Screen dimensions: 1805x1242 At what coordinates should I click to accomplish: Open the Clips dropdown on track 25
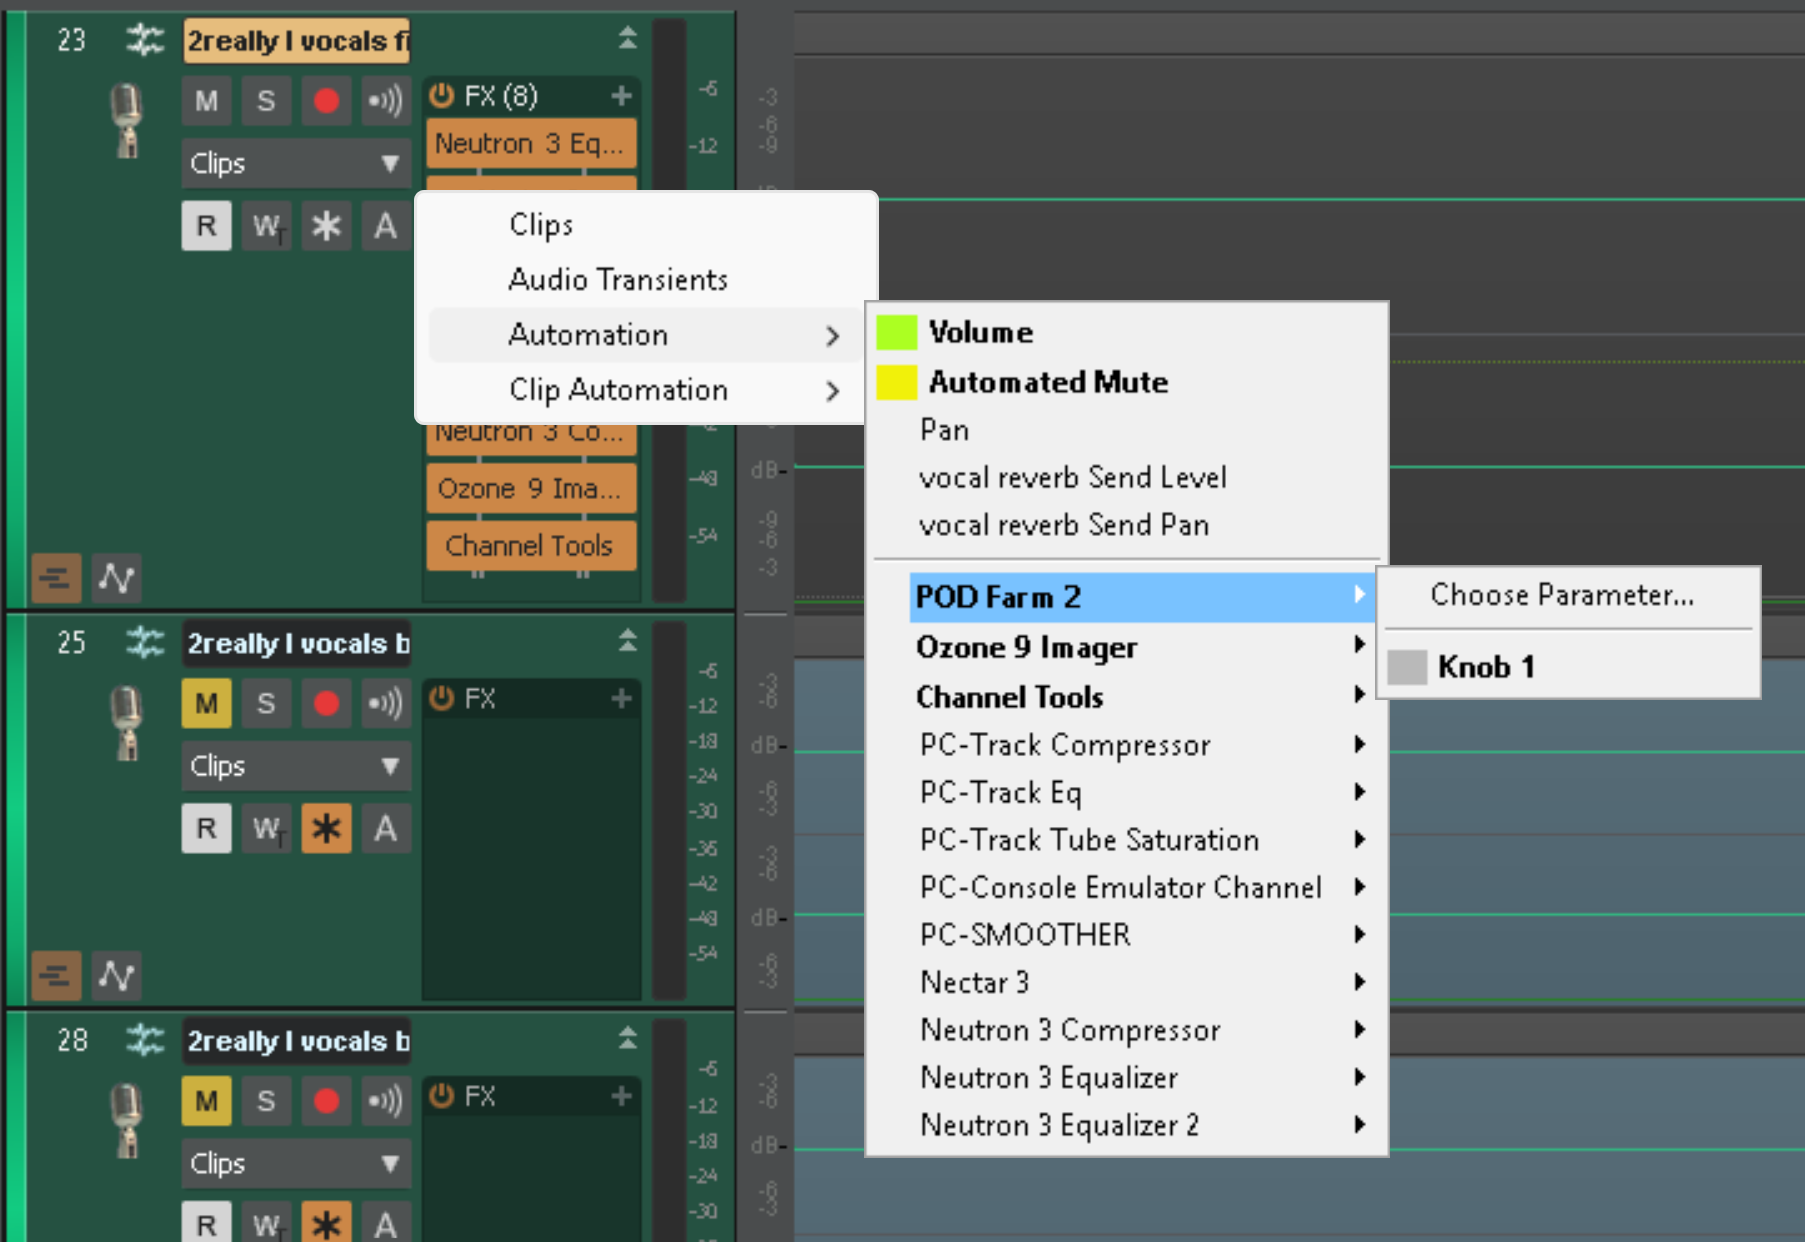[296, 766]
